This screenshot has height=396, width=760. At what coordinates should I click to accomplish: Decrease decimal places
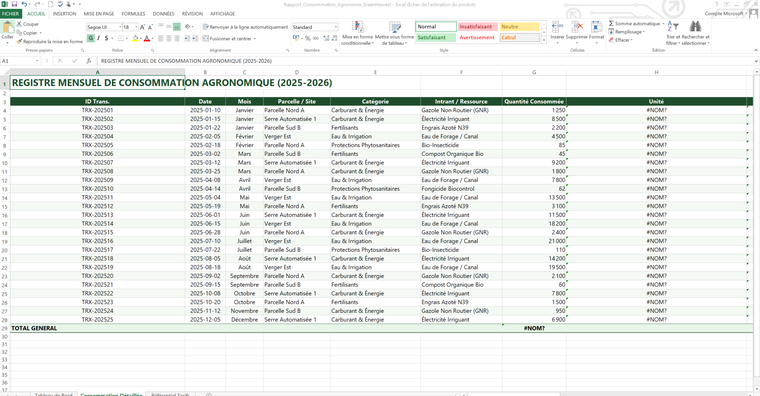point(334,38)
